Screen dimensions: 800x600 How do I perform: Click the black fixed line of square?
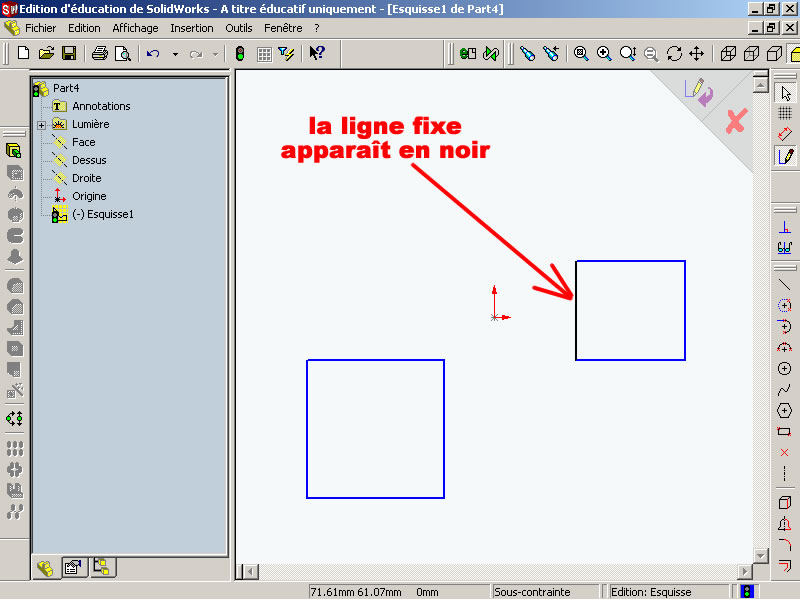[576, 310]
